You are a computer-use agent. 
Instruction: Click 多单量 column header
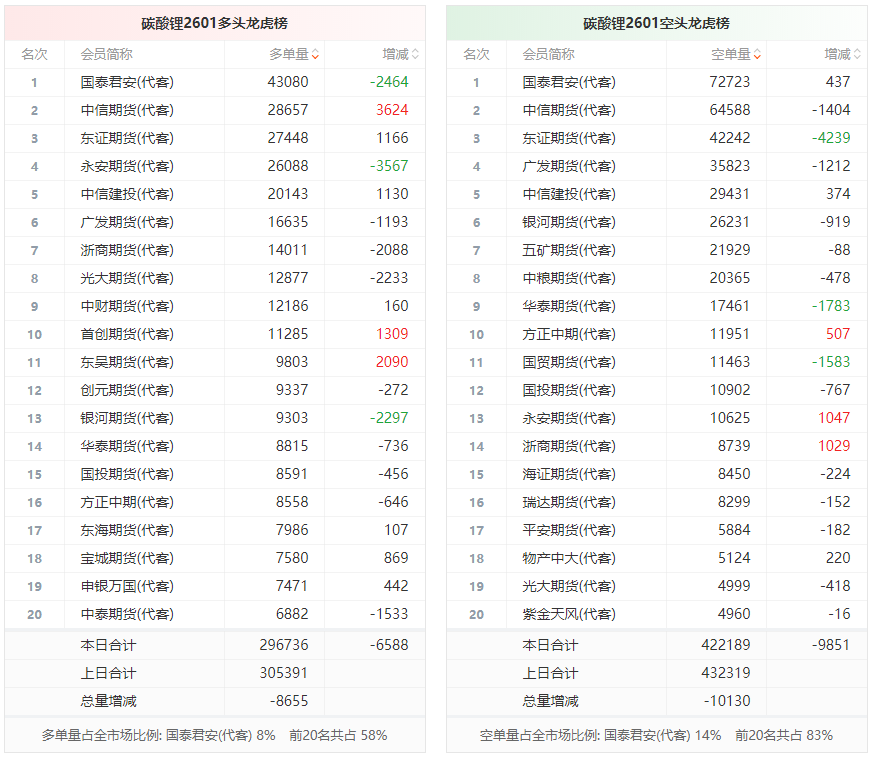[289, 55]
